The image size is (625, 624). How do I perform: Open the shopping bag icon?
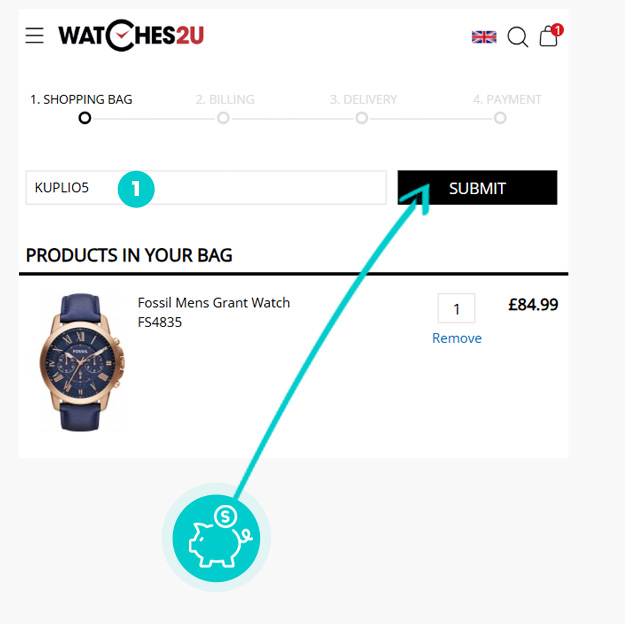tap(548, 36)
